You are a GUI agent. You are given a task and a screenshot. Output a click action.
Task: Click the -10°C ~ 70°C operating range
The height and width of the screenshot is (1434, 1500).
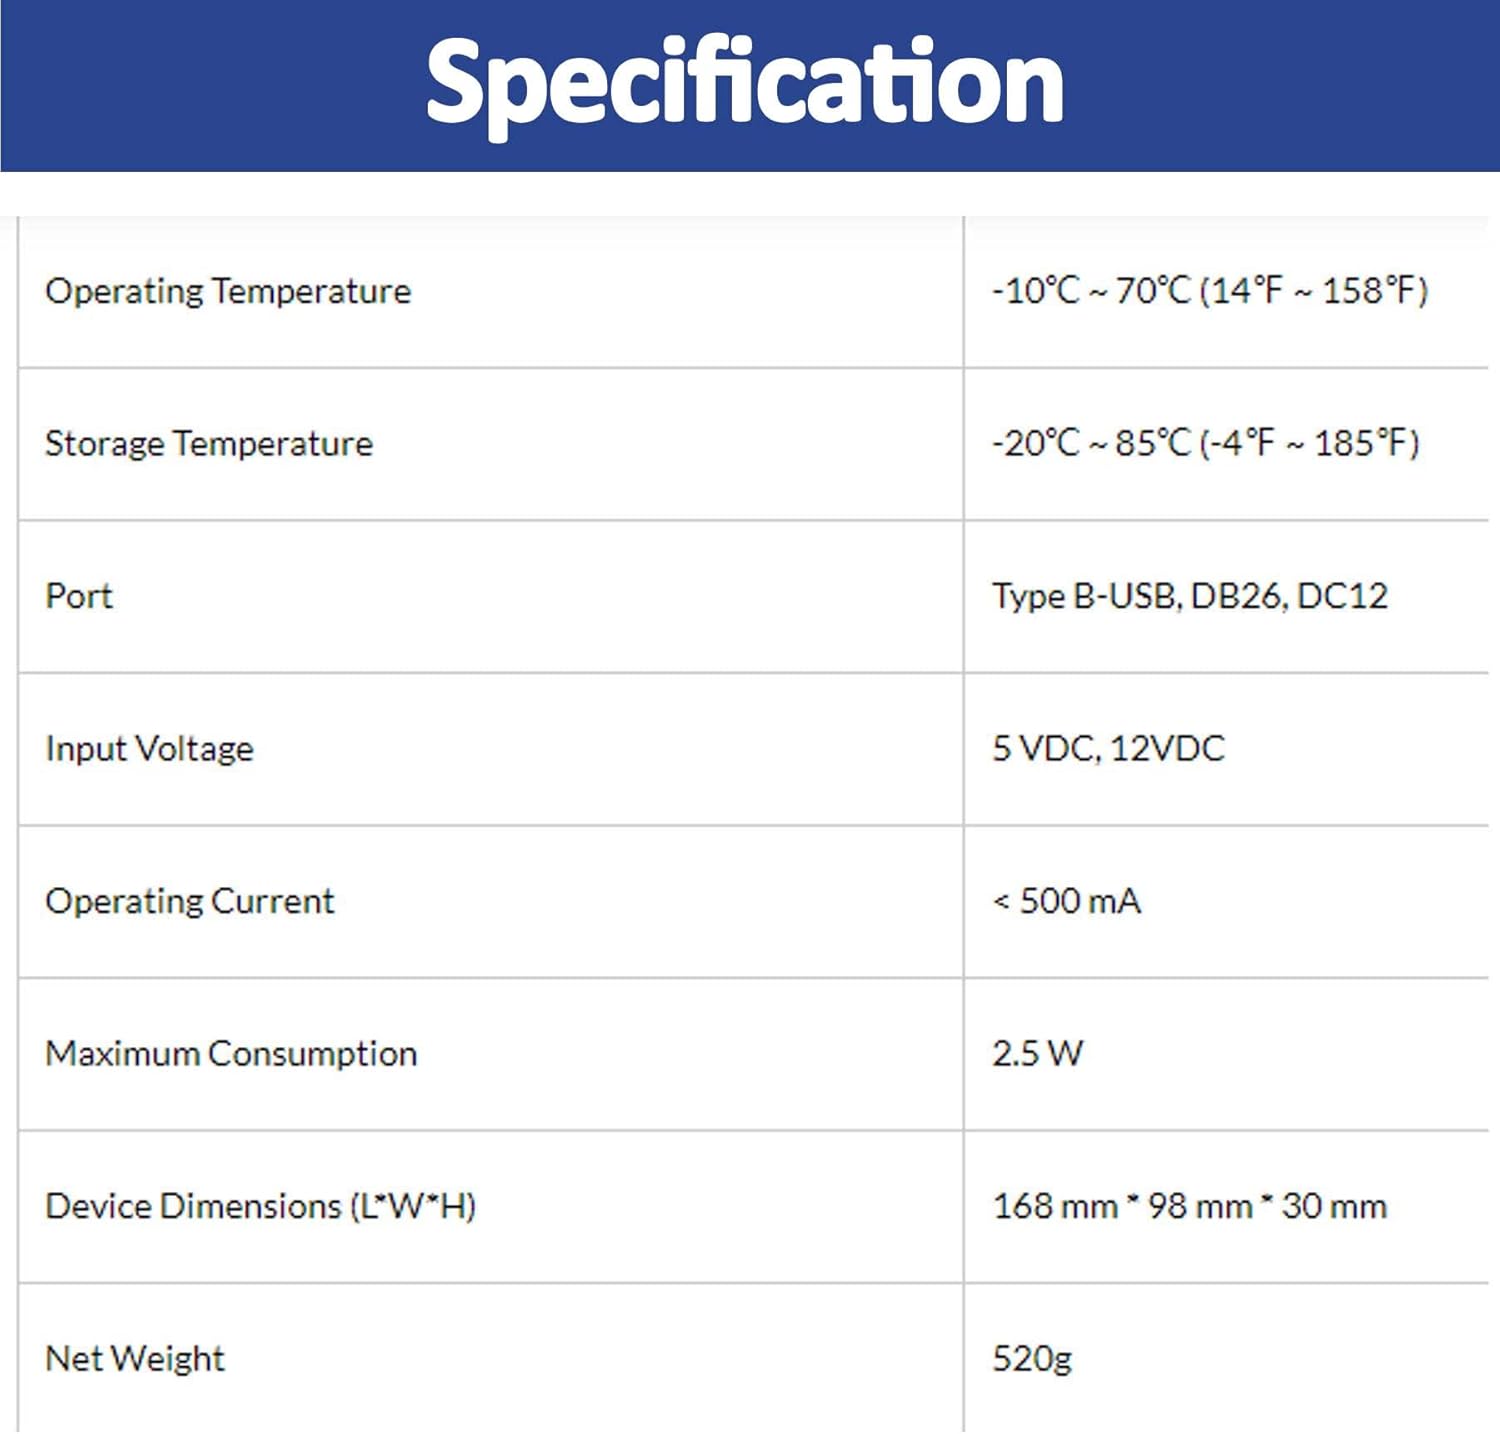coord(1091,291)
